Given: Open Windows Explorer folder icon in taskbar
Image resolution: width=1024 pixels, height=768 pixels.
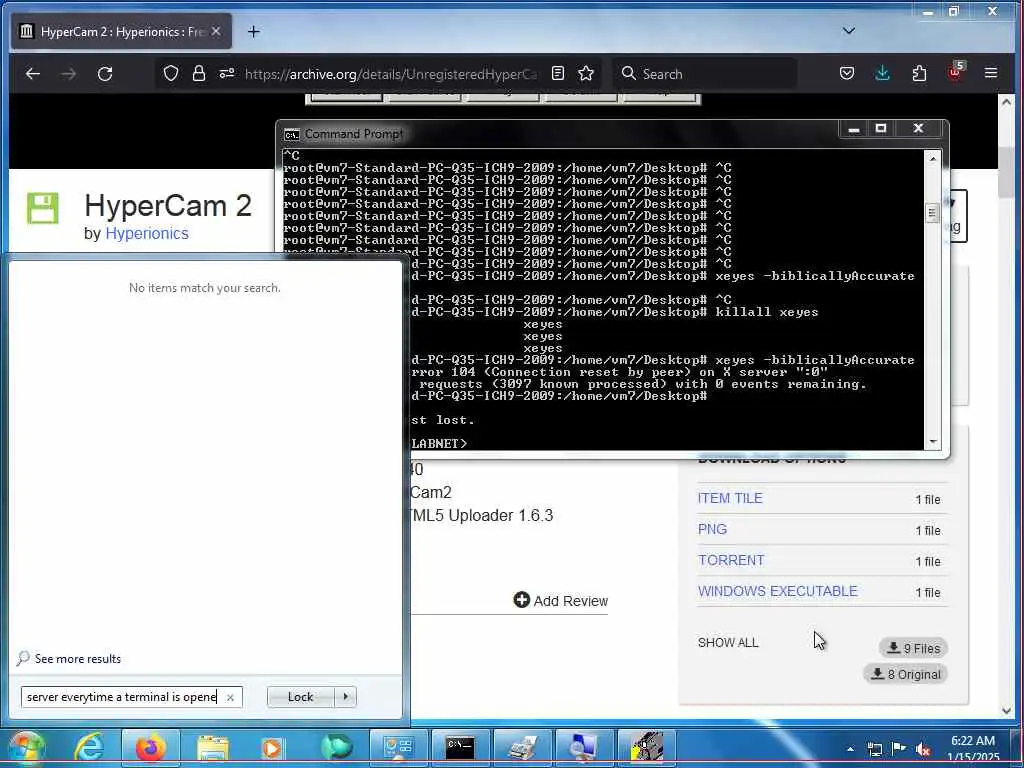Looking at the screenshot, I should pyautogui.click(x=213, y=747).
